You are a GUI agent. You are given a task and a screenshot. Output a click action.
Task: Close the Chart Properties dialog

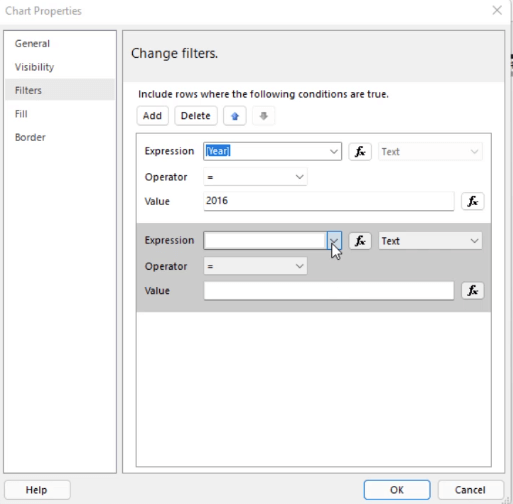pyautogui.click(x=497, y=10)
